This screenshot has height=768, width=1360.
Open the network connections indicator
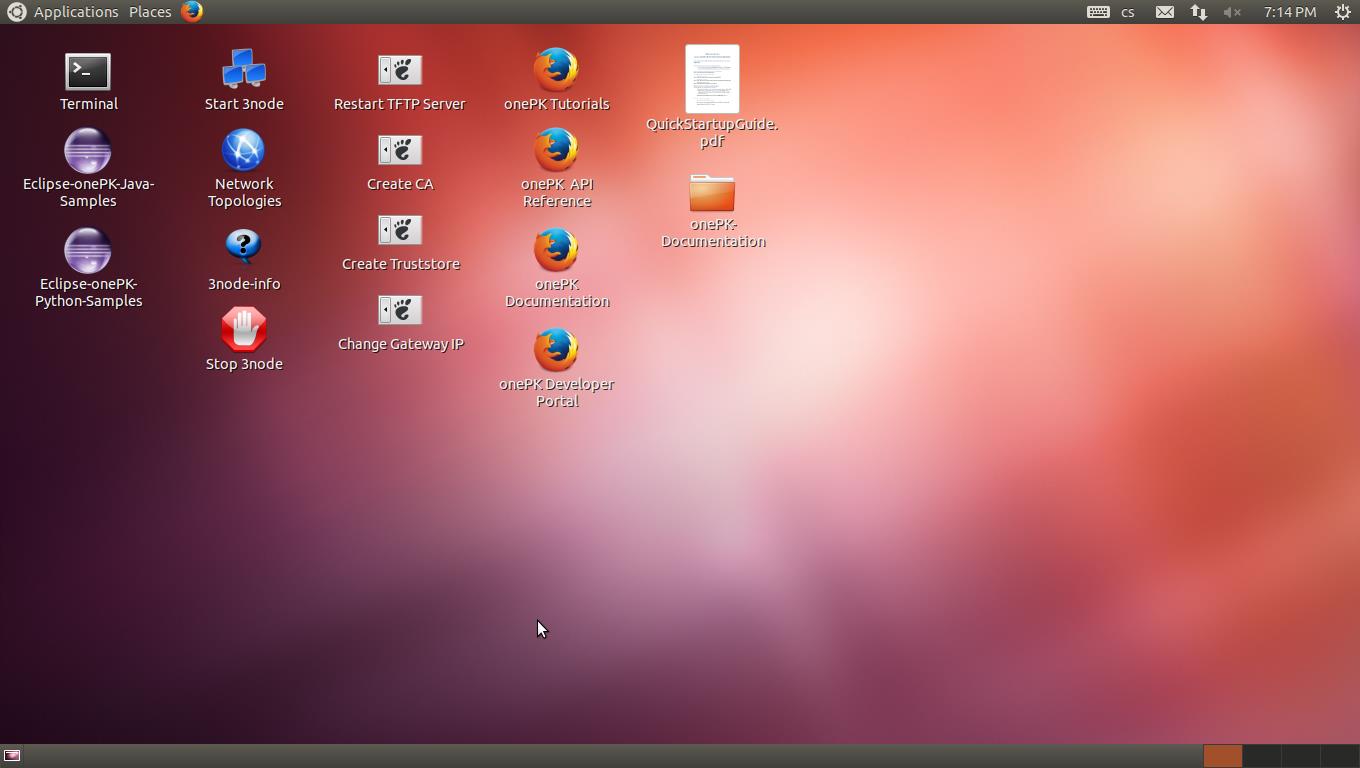tap(1198, 12)
